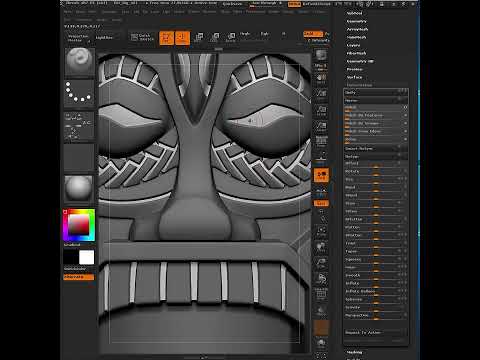
Task: Click the orange Menus button
Action: (x=294, y=4)
